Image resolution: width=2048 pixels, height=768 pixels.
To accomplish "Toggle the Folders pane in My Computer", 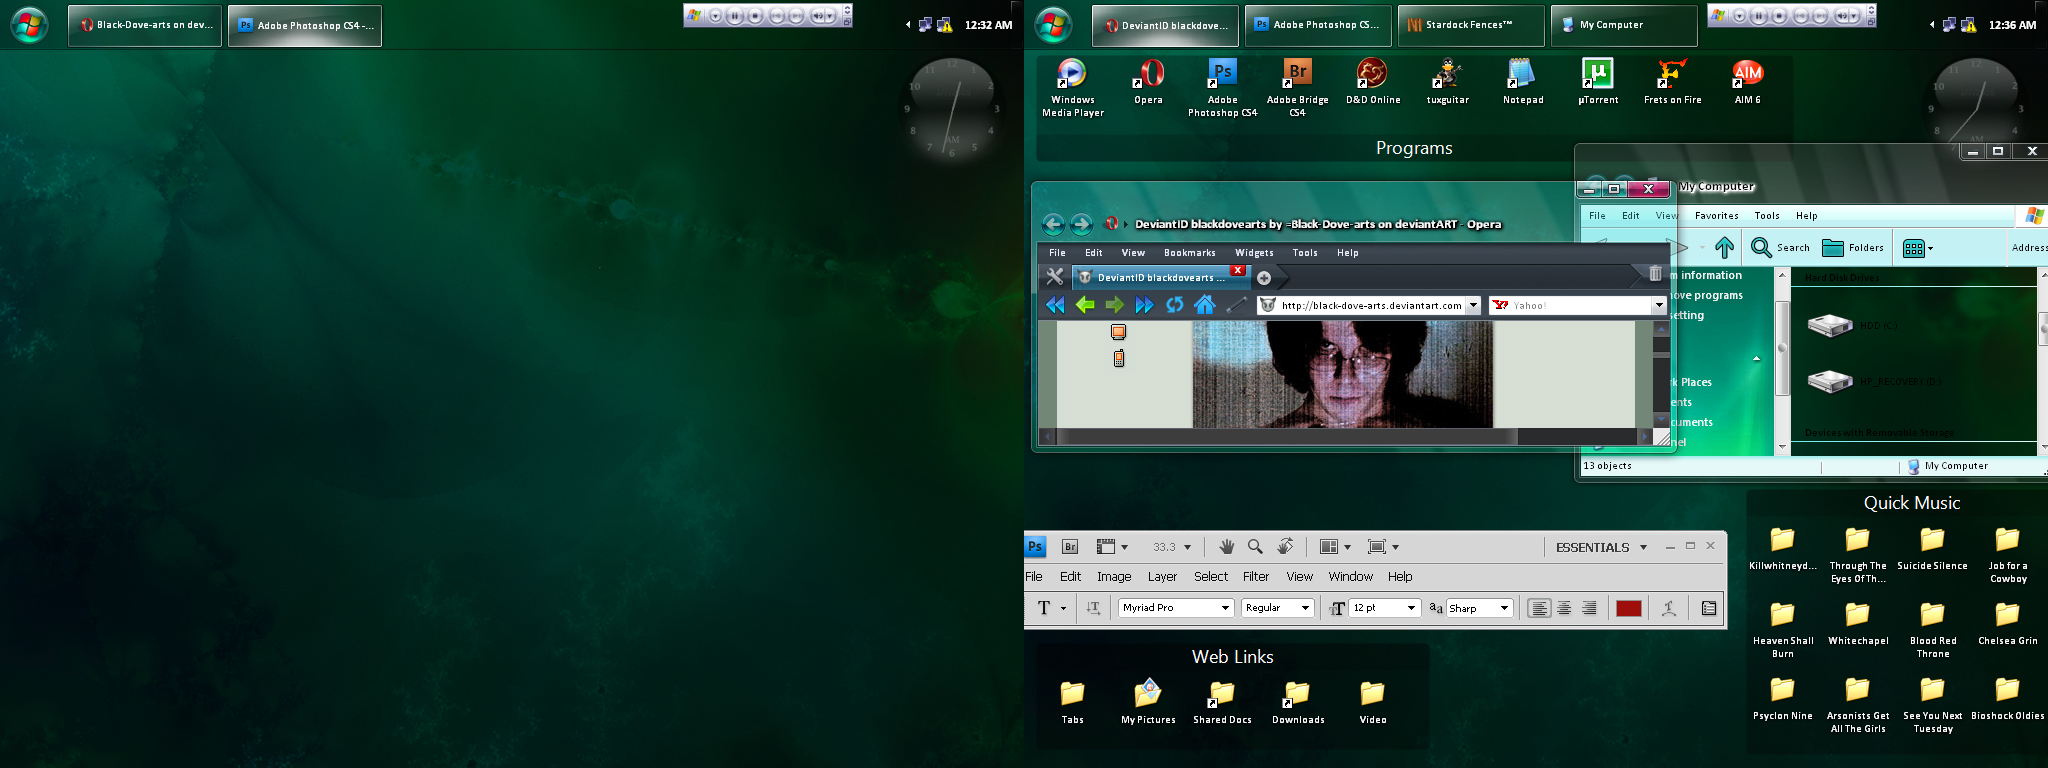I will click(x=1853, y=247).
